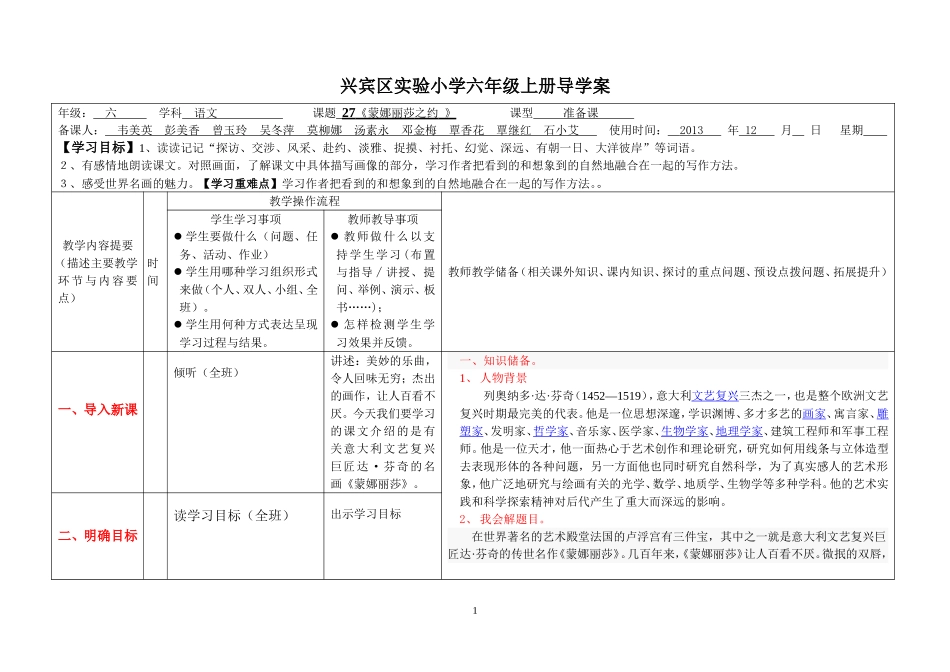Click the 课型 准备课 field
950x672 pixels.
(571, 113)
